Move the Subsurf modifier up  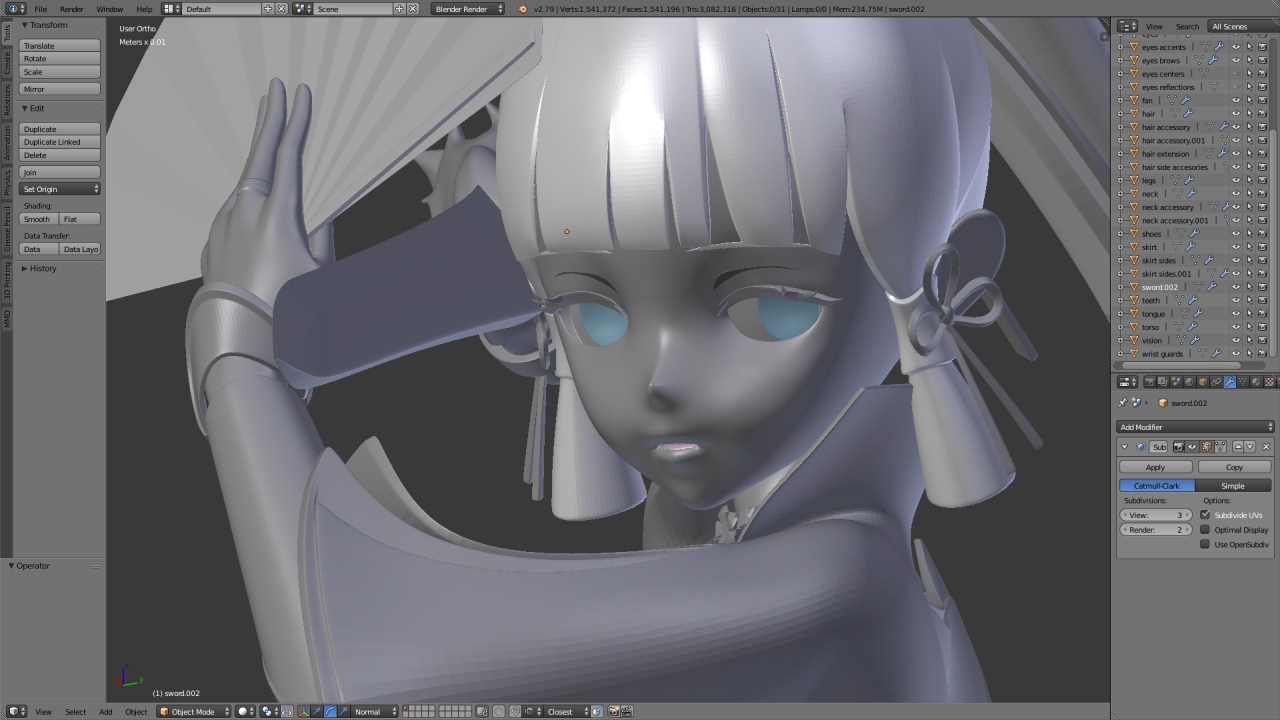(x=1238, y=447)
